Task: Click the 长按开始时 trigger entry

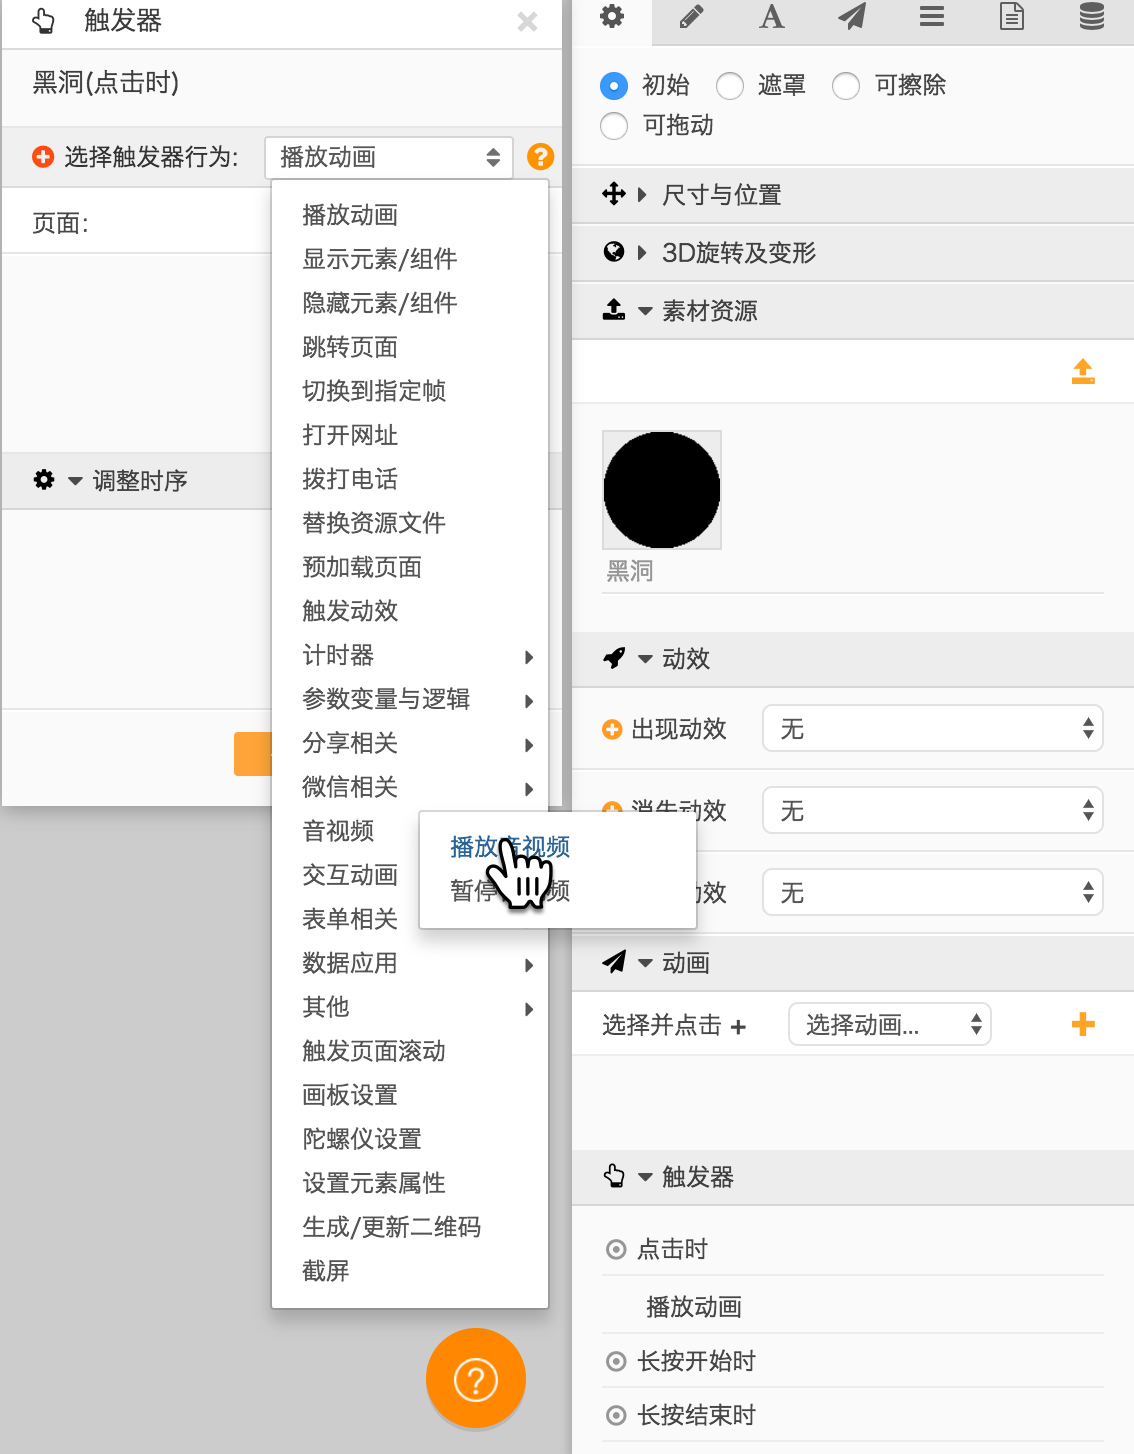Action: 696,1361
